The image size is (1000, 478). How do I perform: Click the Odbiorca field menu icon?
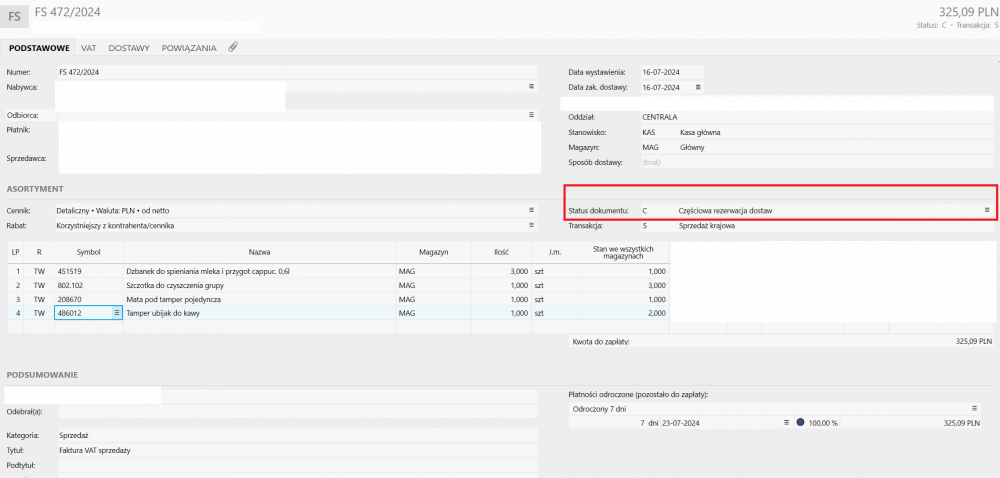tap(532, 115)
